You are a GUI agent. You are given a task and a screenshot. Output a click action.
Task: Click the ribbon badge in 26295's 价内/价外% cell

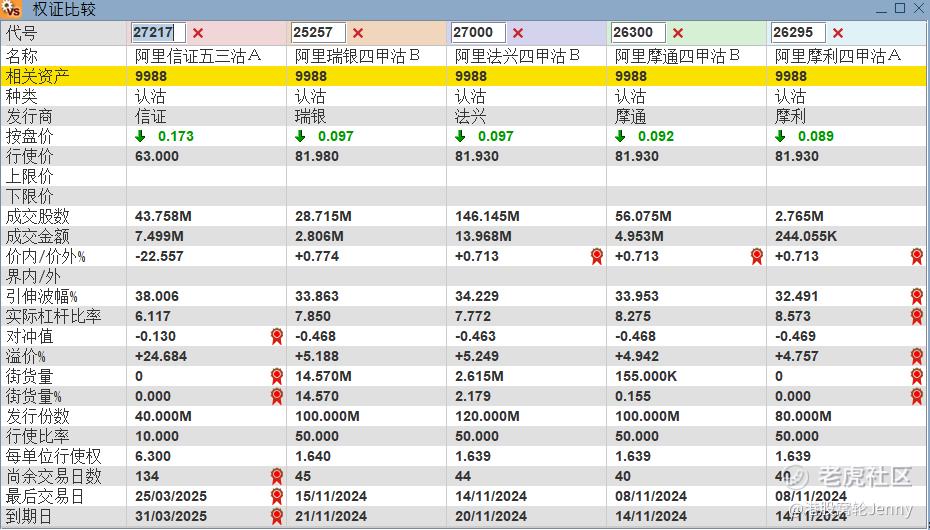[917, 256]
